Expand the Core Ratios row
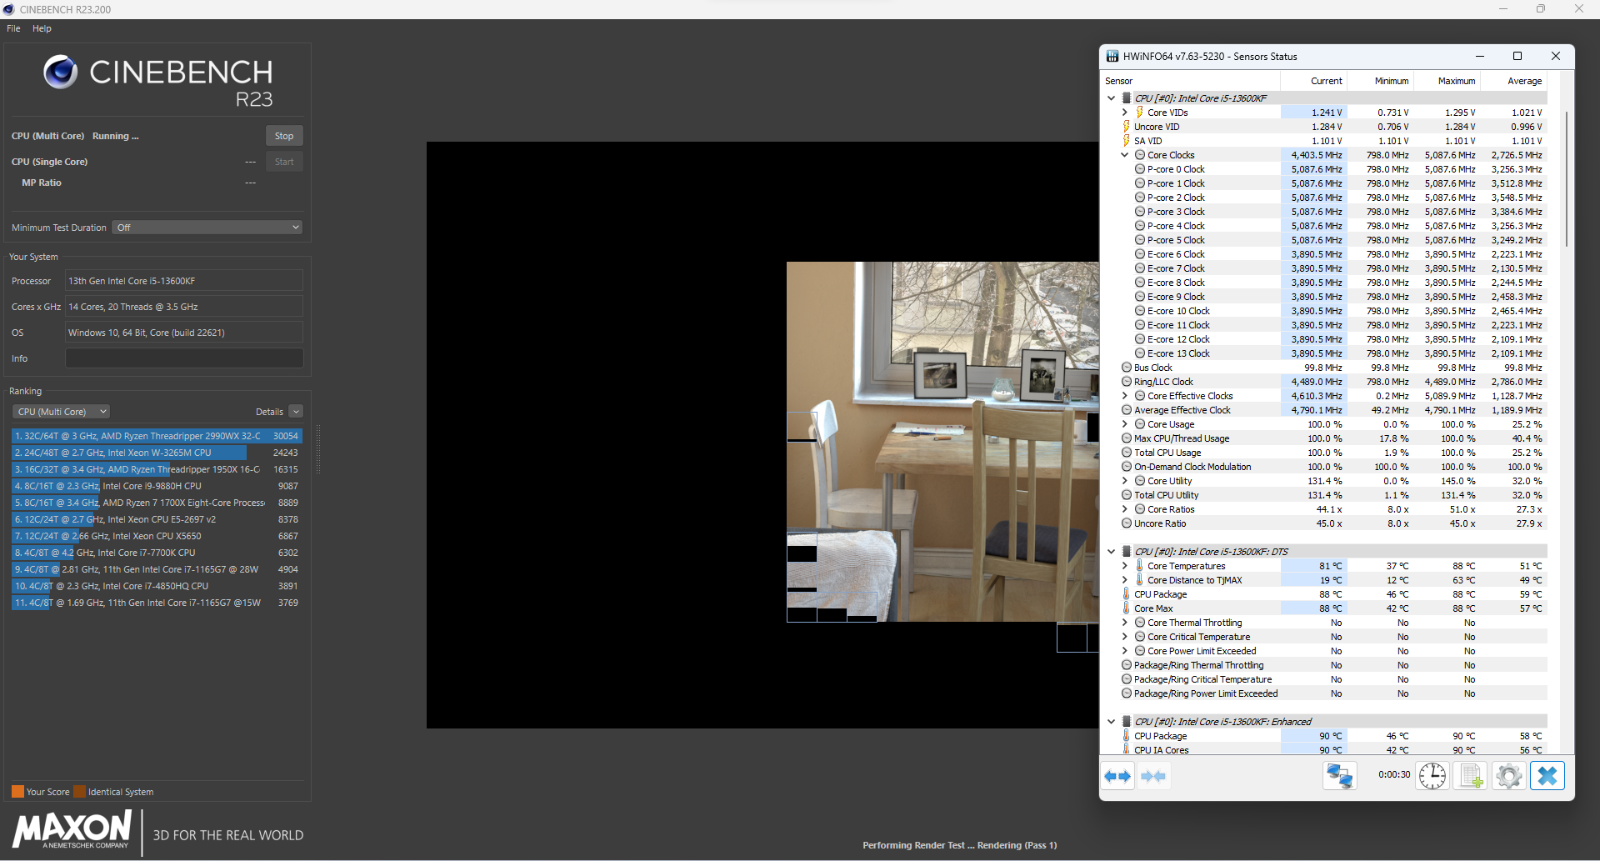Screen dimensions: 1600x861 point(1124,509)
